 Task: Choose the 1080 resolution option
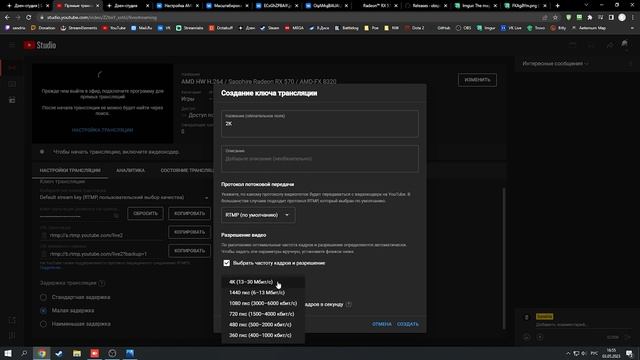263,303
